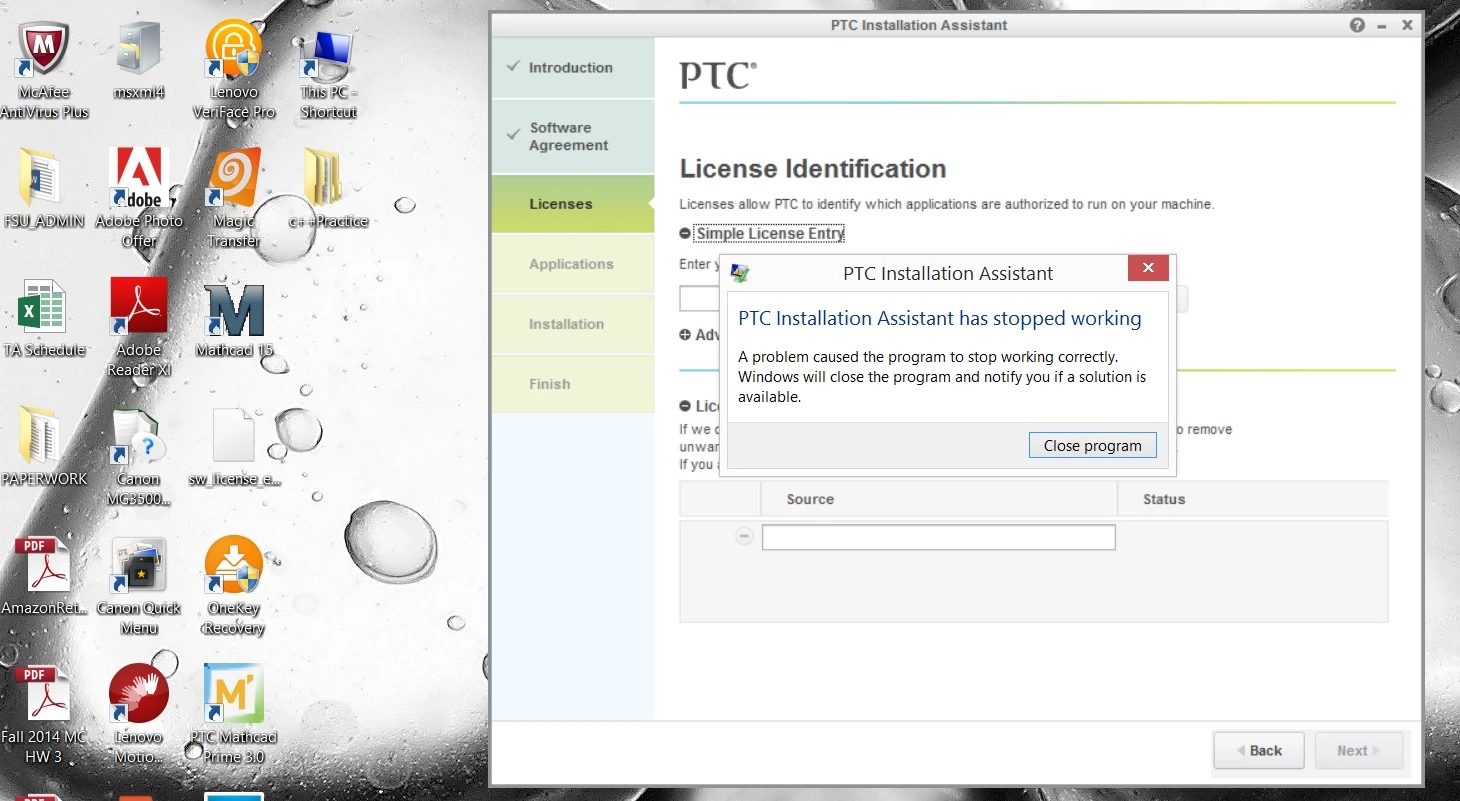Open the c++Practice folder
The image size is (1460, 801).
point(326,178)
